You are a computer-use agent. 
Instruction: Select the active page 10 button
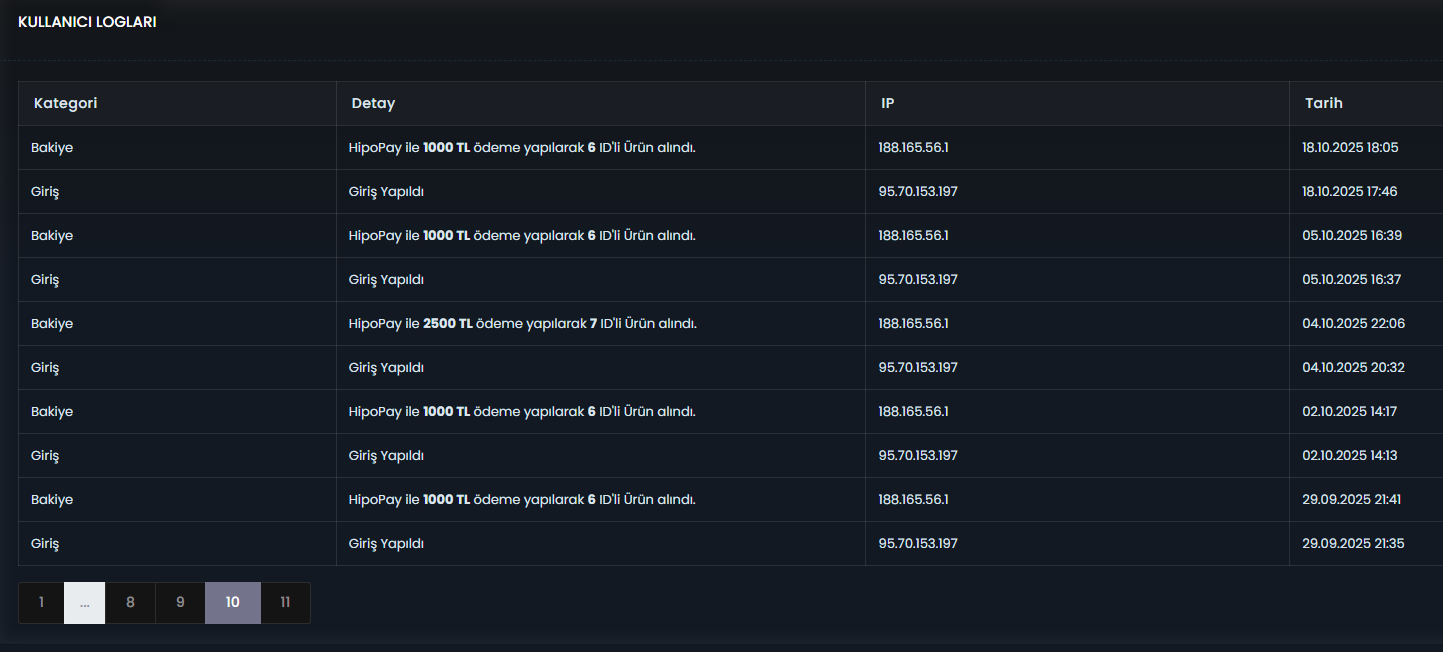pos(233,603)
